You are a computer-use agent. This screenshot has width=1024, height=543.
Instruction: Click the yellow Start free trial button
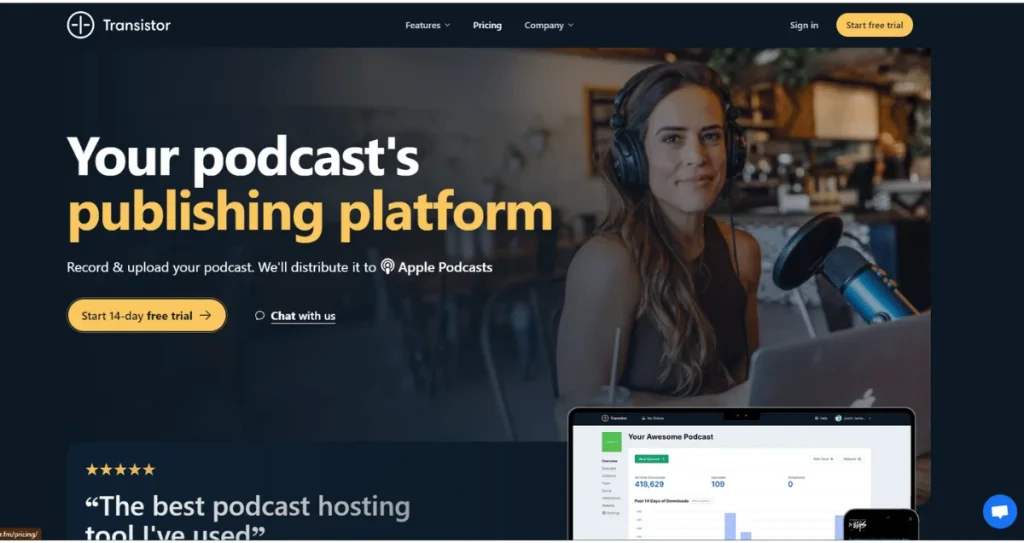pos(874,25)
